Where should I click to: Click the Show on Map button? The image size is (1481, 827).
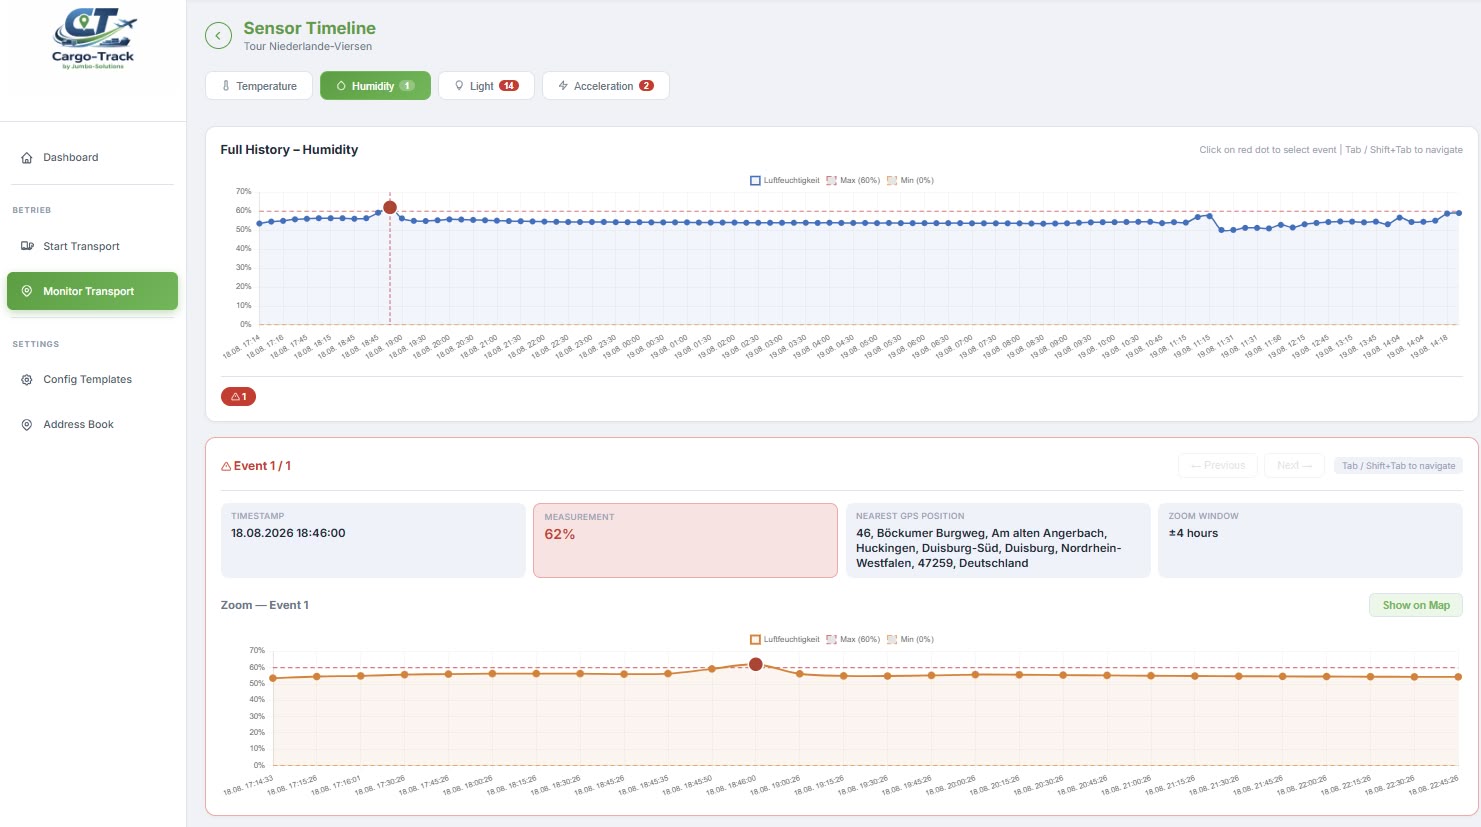[1416, 605]
